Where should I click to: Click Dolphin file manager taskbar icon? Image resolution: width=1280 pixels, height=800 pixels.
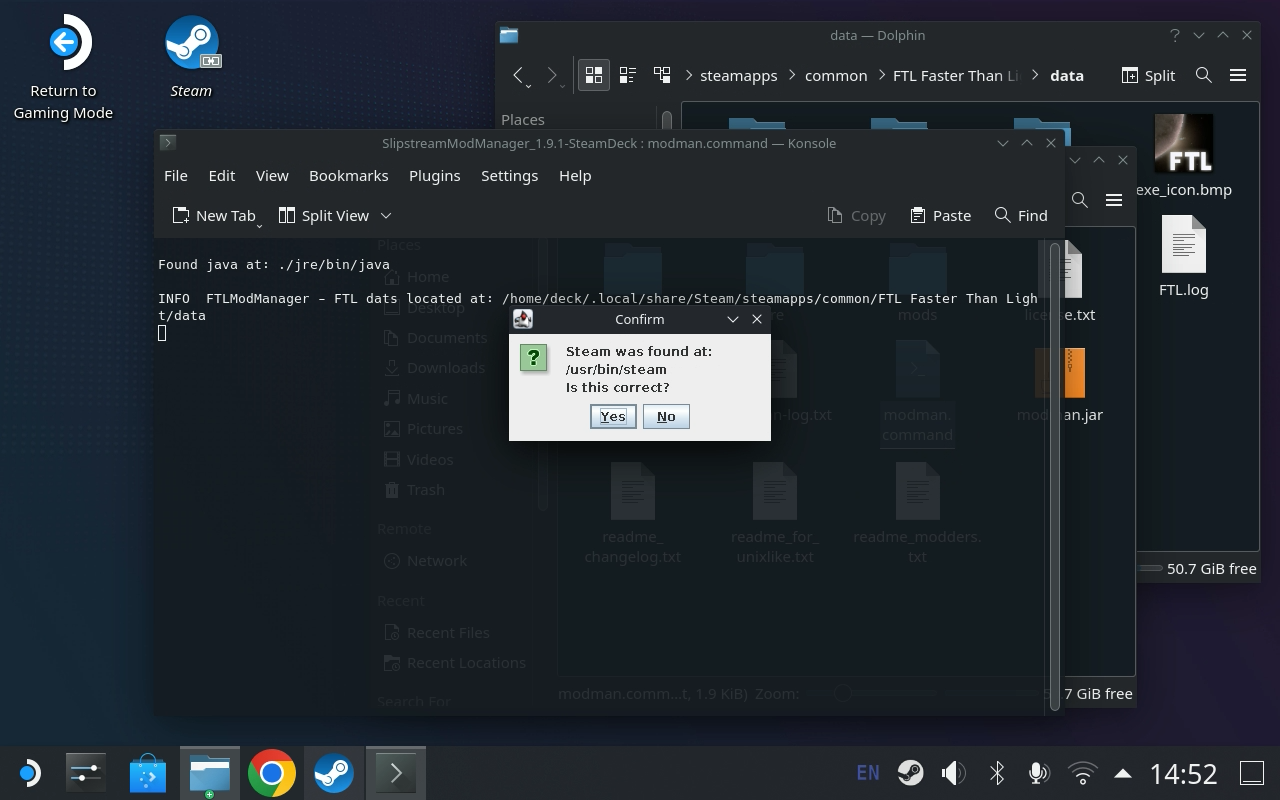(x=209, y=773)
